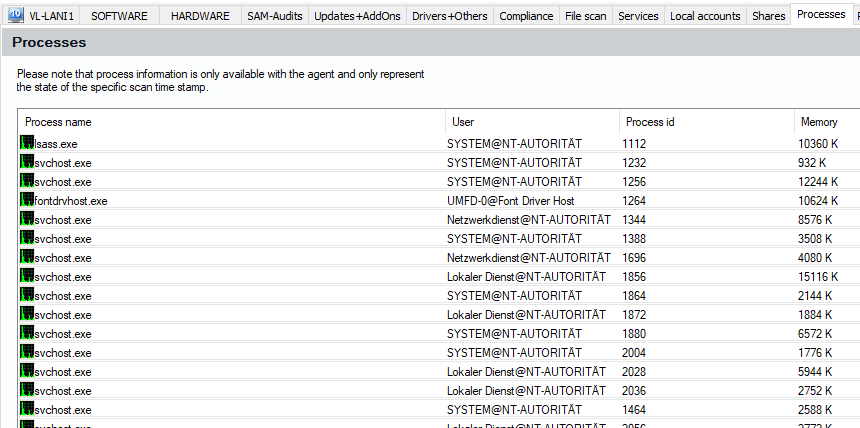The height and width of the screenshot is (428, 860).
Task: Open the Updates+AddOns tab
Action: tap(355, 16)
